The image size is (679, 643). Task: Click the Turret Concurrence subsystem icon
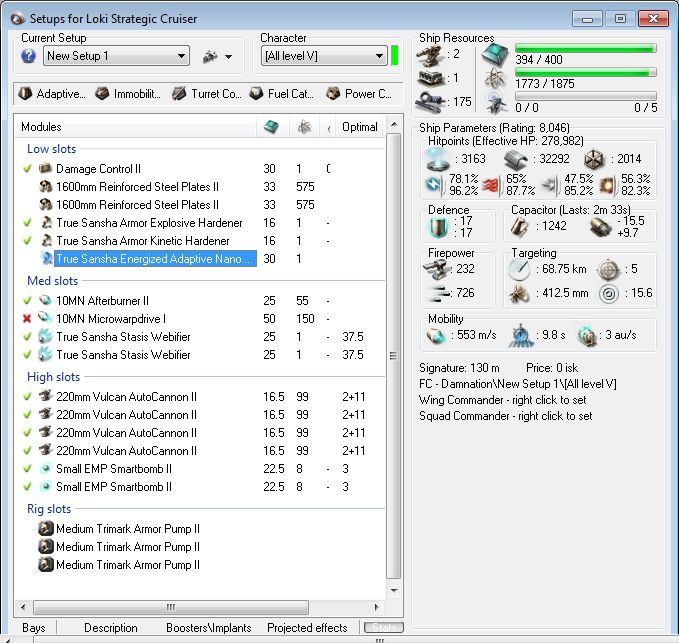point(179,93)
